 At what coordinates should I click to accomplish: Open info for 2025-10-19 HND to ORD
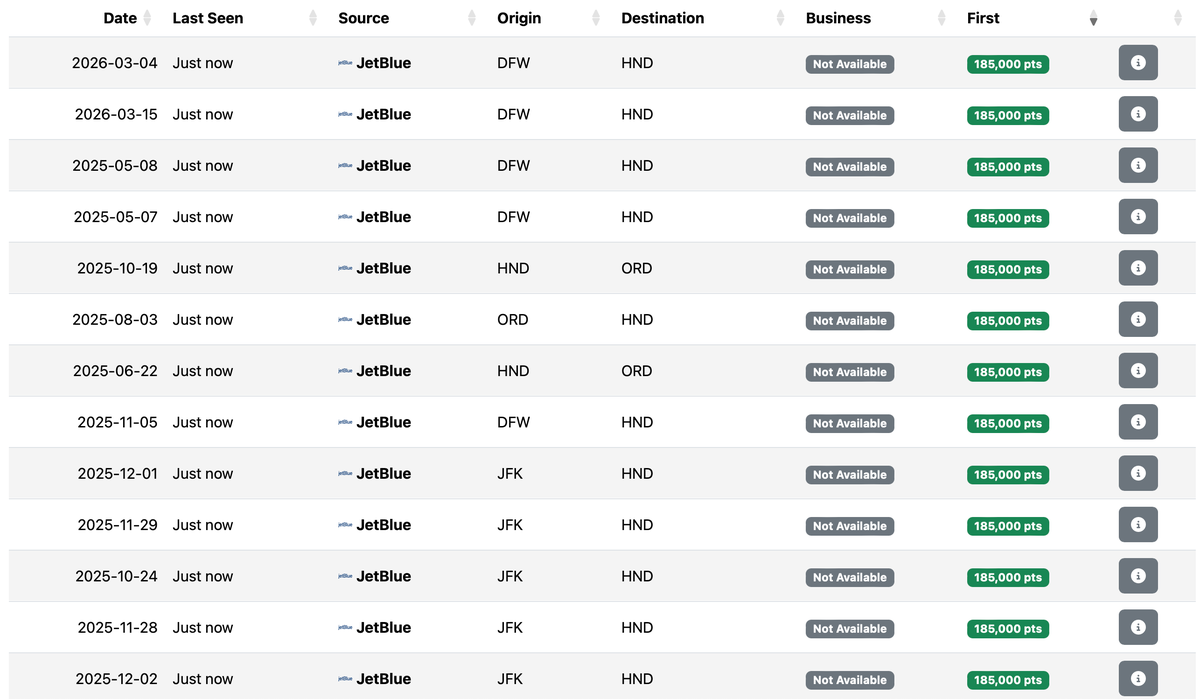[1137, 268]
